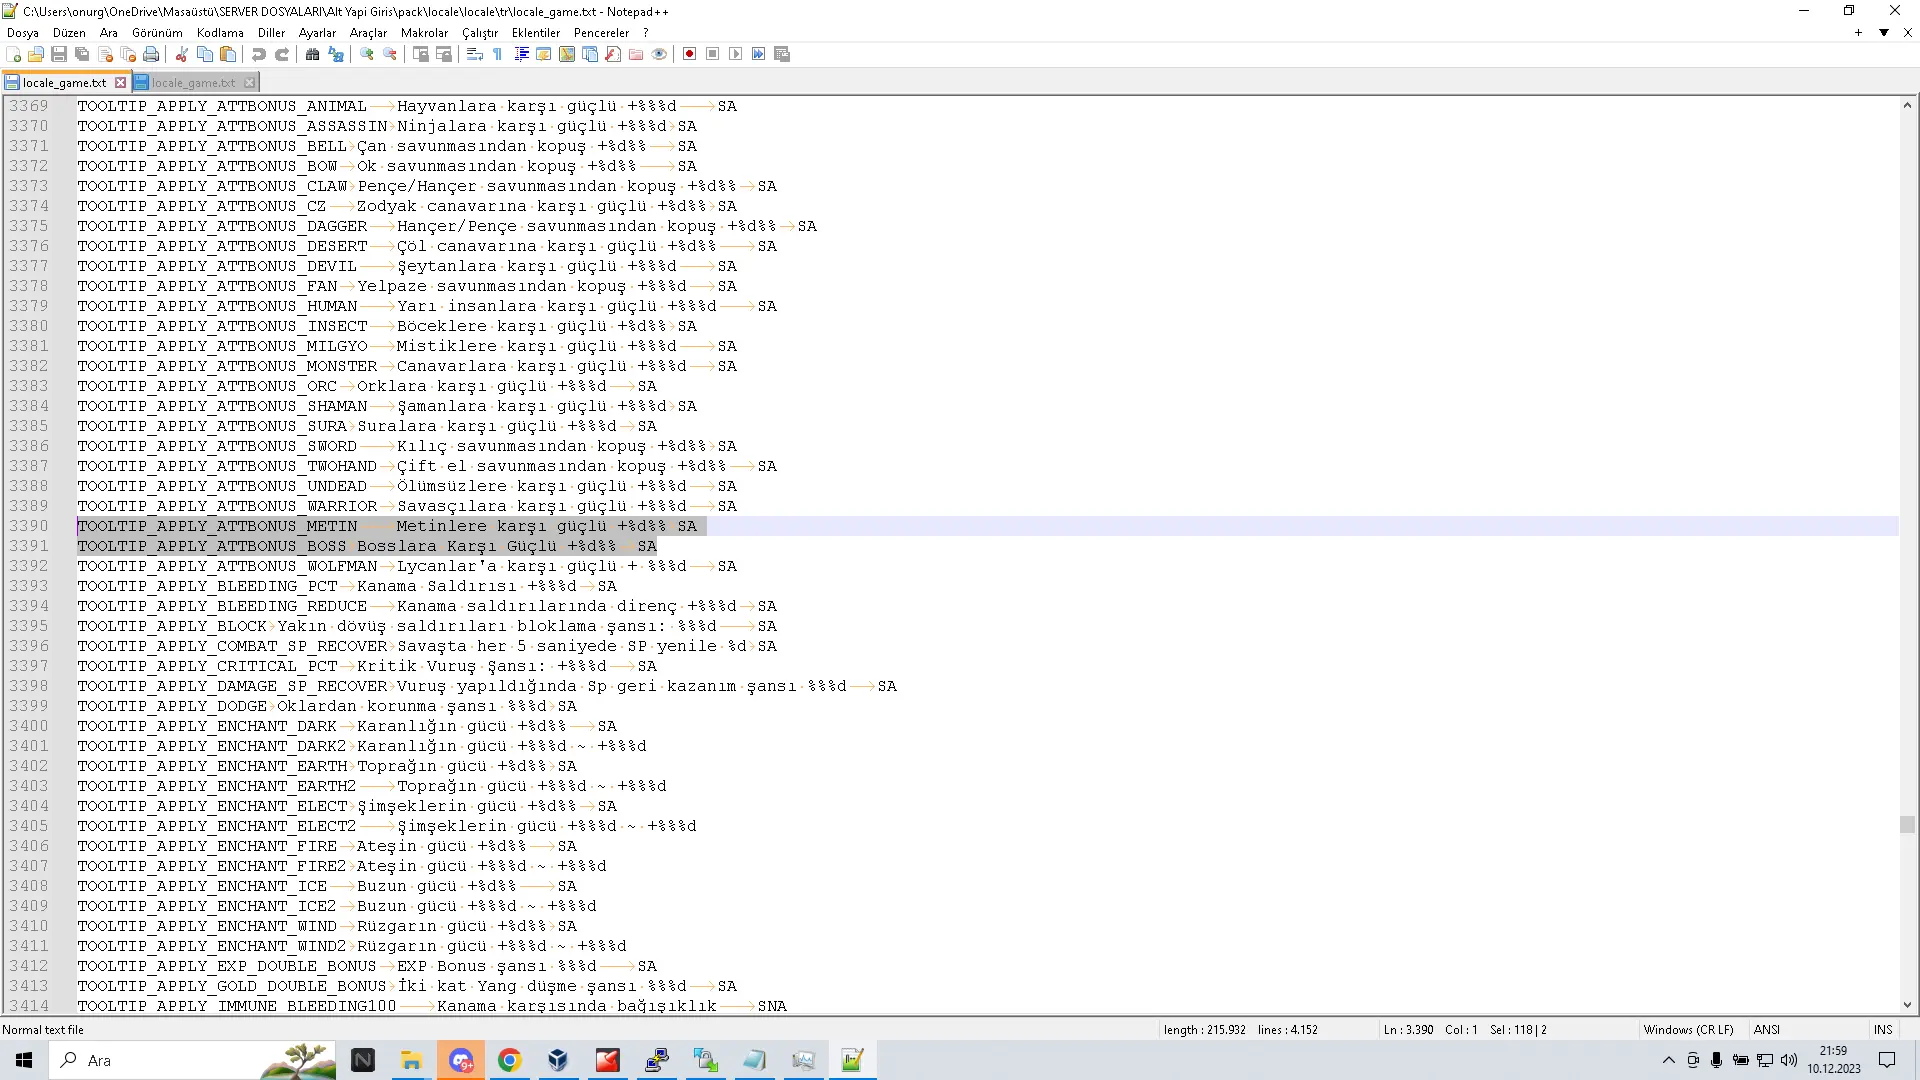This screenshot has width=1920, height=1080.
Task: Open the tab list dropdown arrow
Action: tap(1884, 32)
